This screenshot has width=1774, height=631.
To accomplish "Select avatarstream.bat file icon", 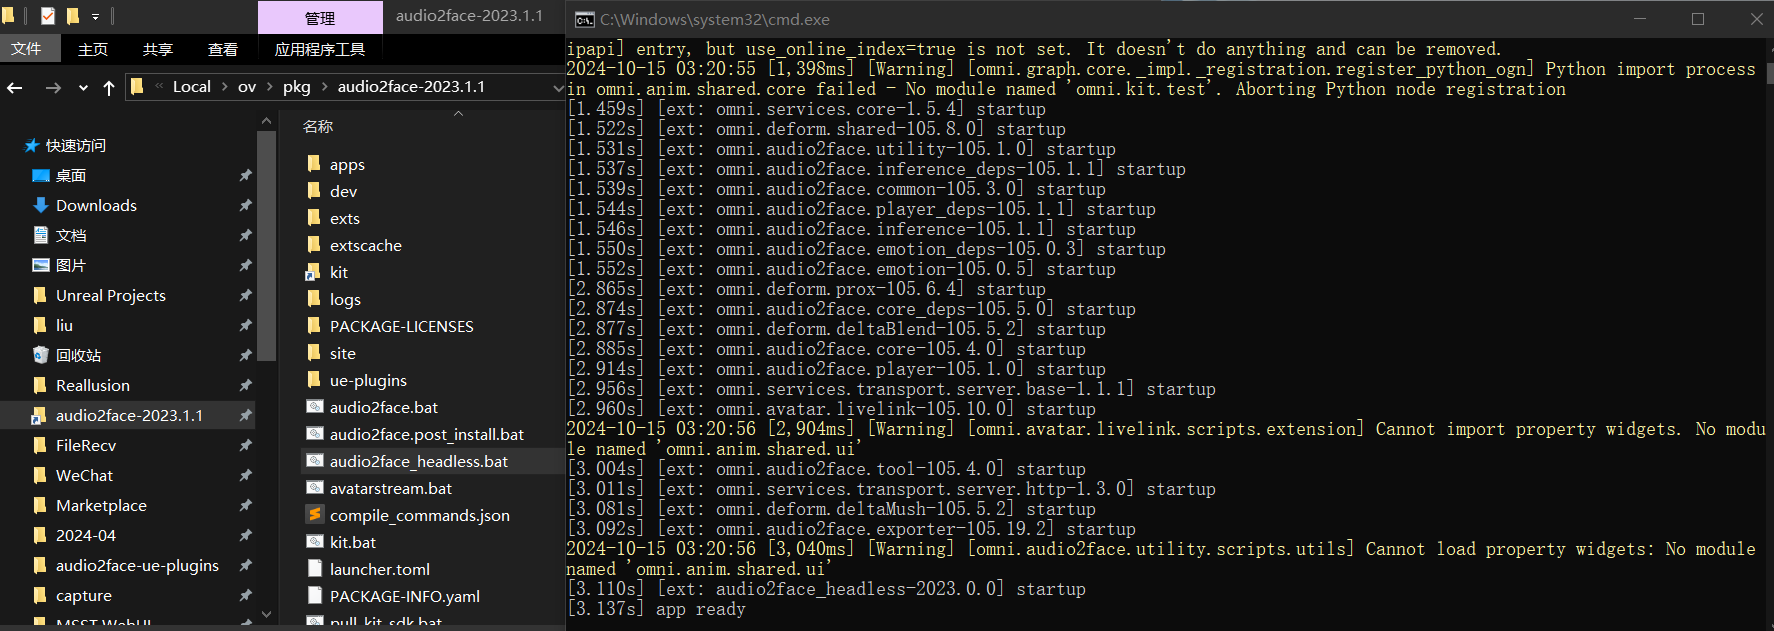I will [x=314, y=488].
